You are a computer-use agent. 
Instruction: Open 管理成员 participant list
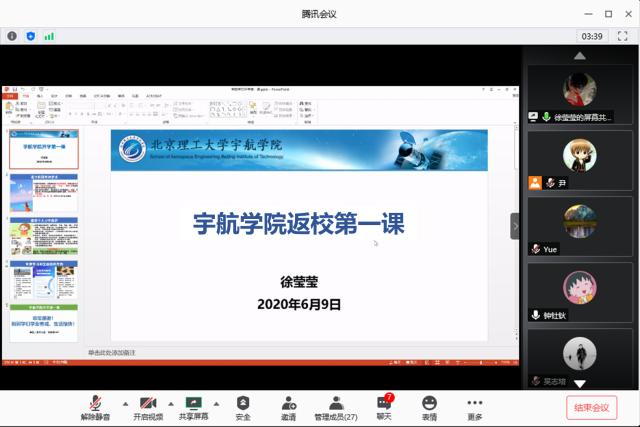[x=336, y=406]
